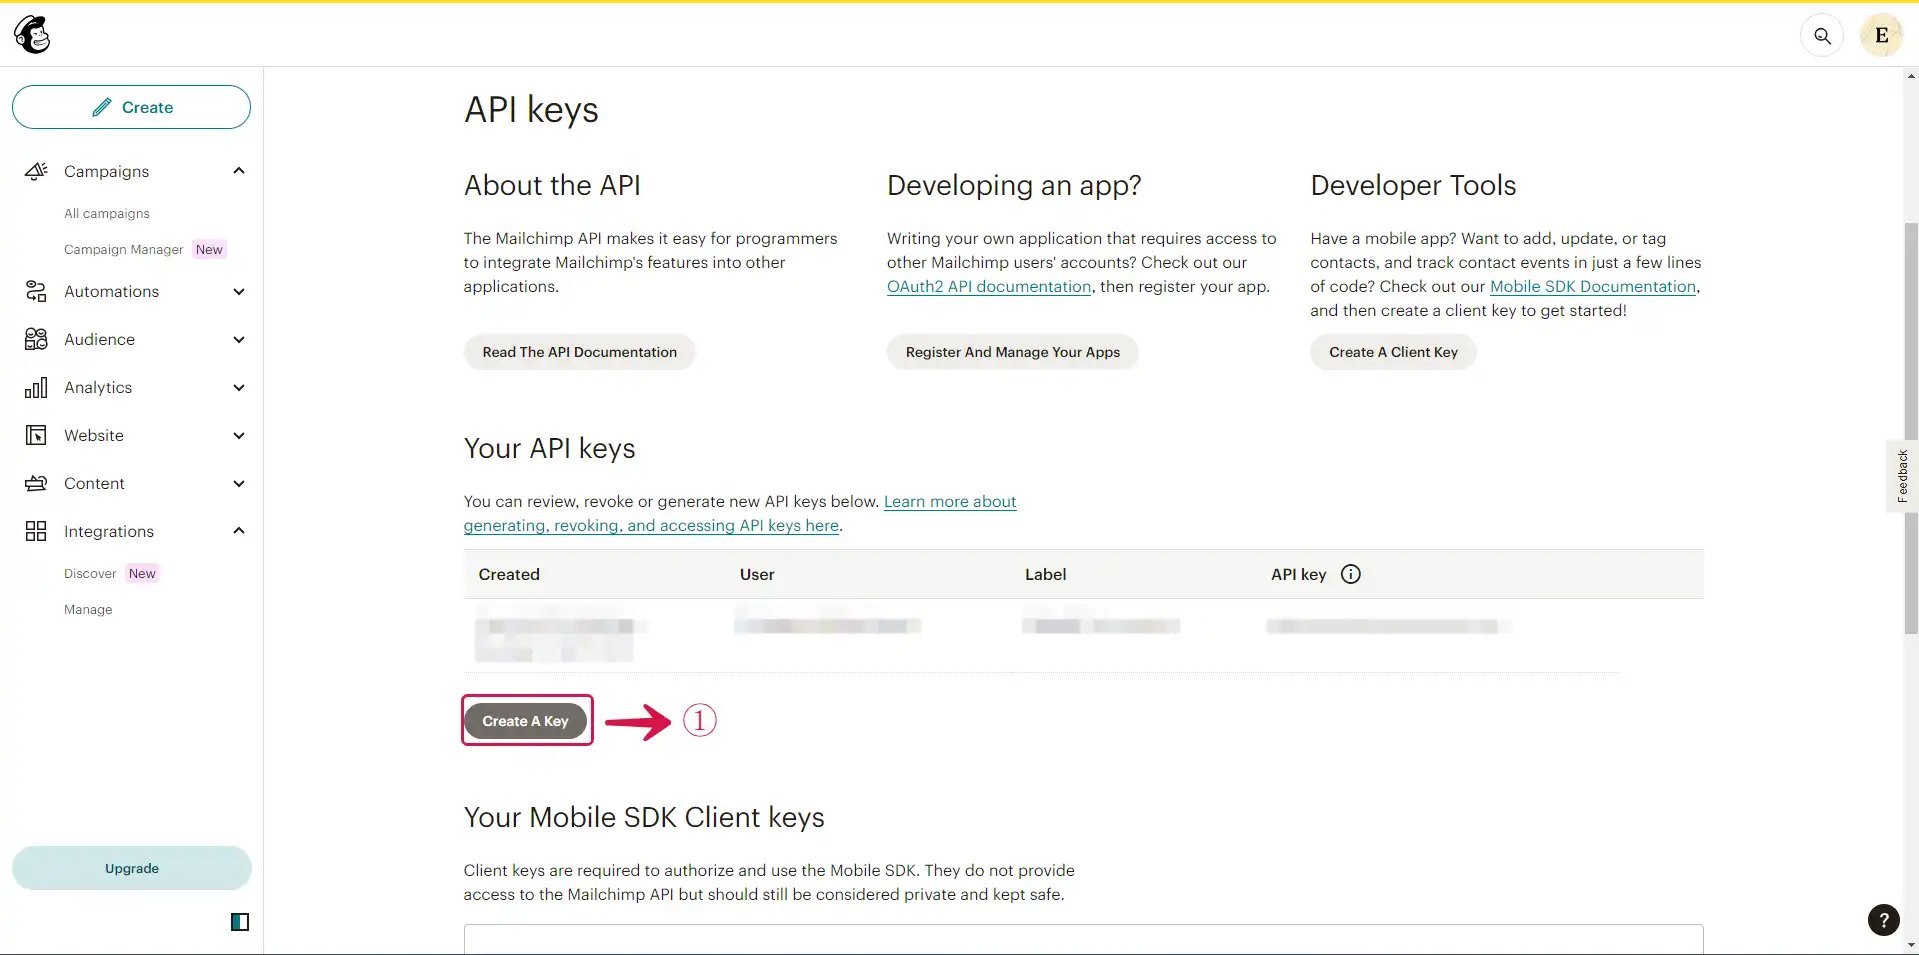This screenshot has height=955, width=1919.
Task: Click the Content icon in sidebar
Action: click(x=36, y=483)
